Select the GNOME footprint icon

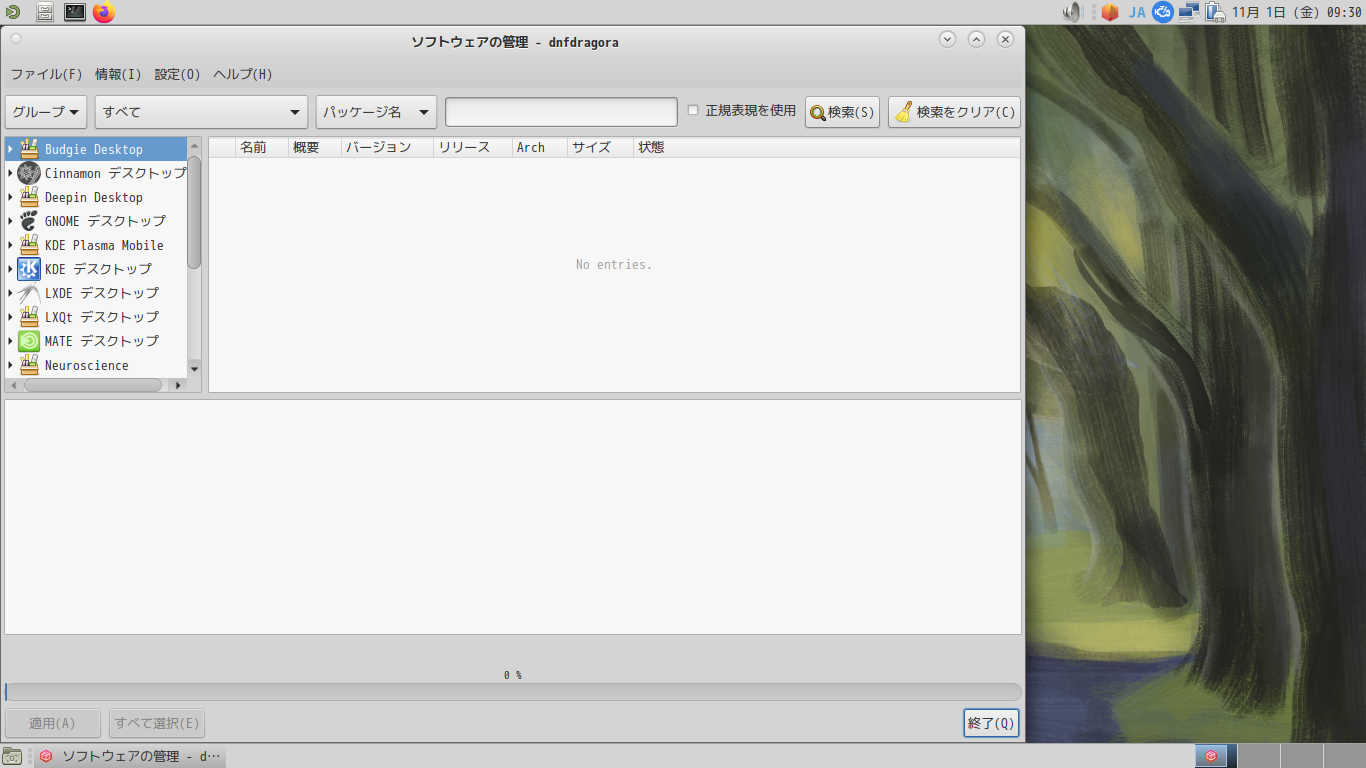(x=28, y=220)
